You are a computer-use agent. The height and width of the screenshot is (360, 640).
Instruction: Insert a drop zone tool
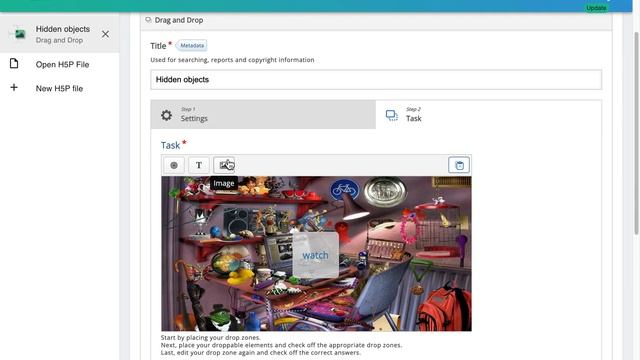(x=174, y=165)
